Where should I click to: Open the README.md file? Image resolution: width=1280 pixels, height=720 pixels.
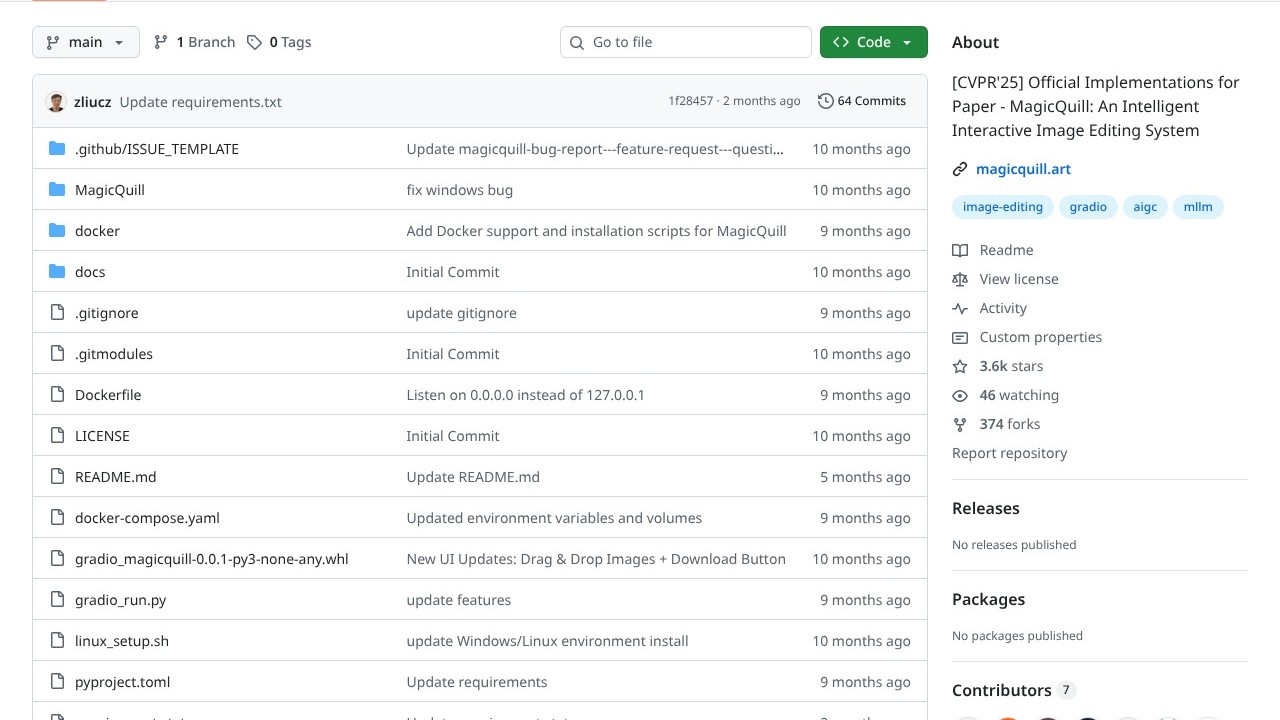pos(115,477)
